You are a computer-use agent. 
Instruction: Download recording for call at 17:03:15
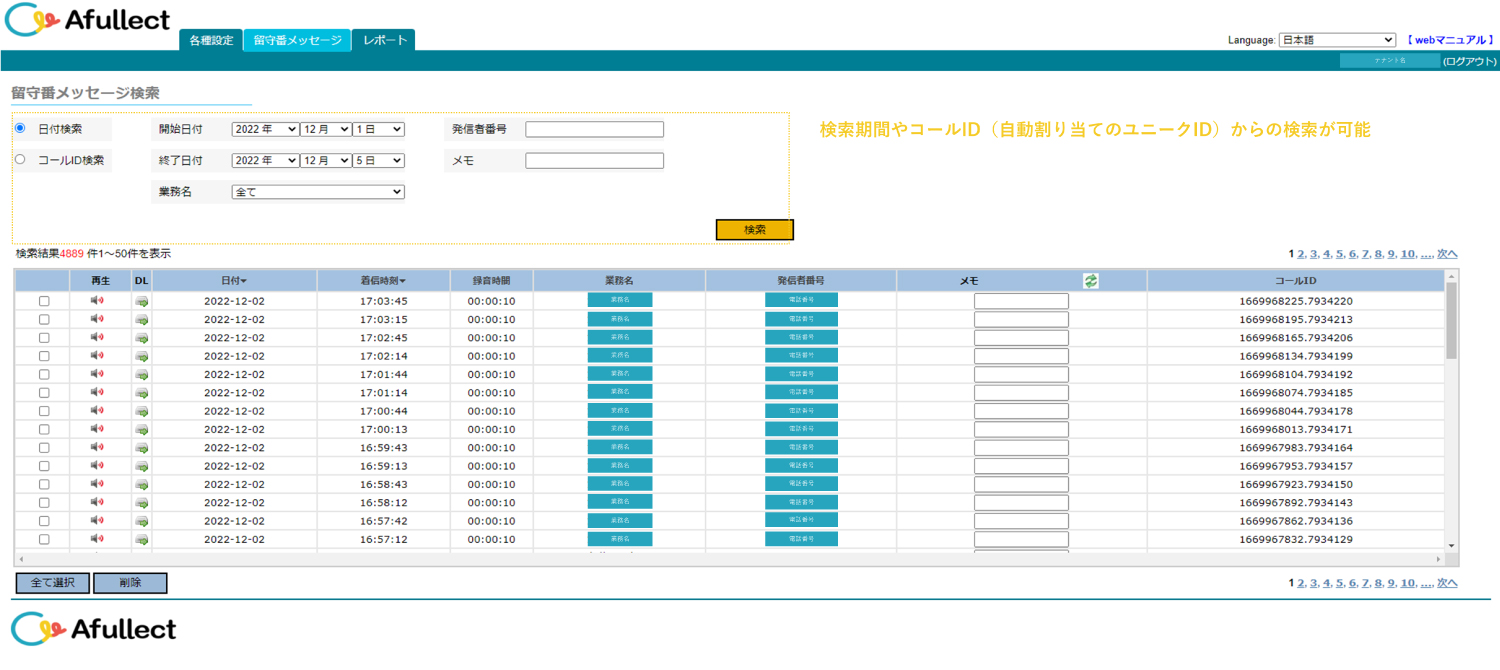click(142, 319)
